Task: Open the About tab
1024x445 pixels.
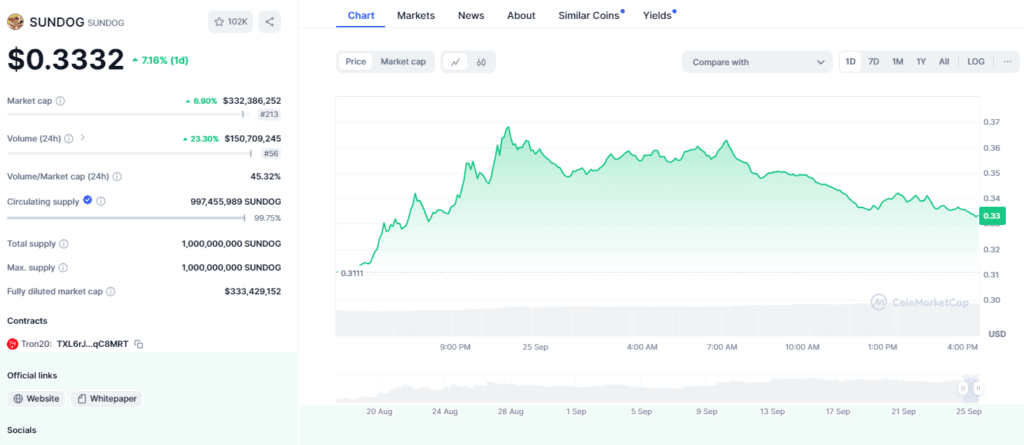Action: coord(521,16)
